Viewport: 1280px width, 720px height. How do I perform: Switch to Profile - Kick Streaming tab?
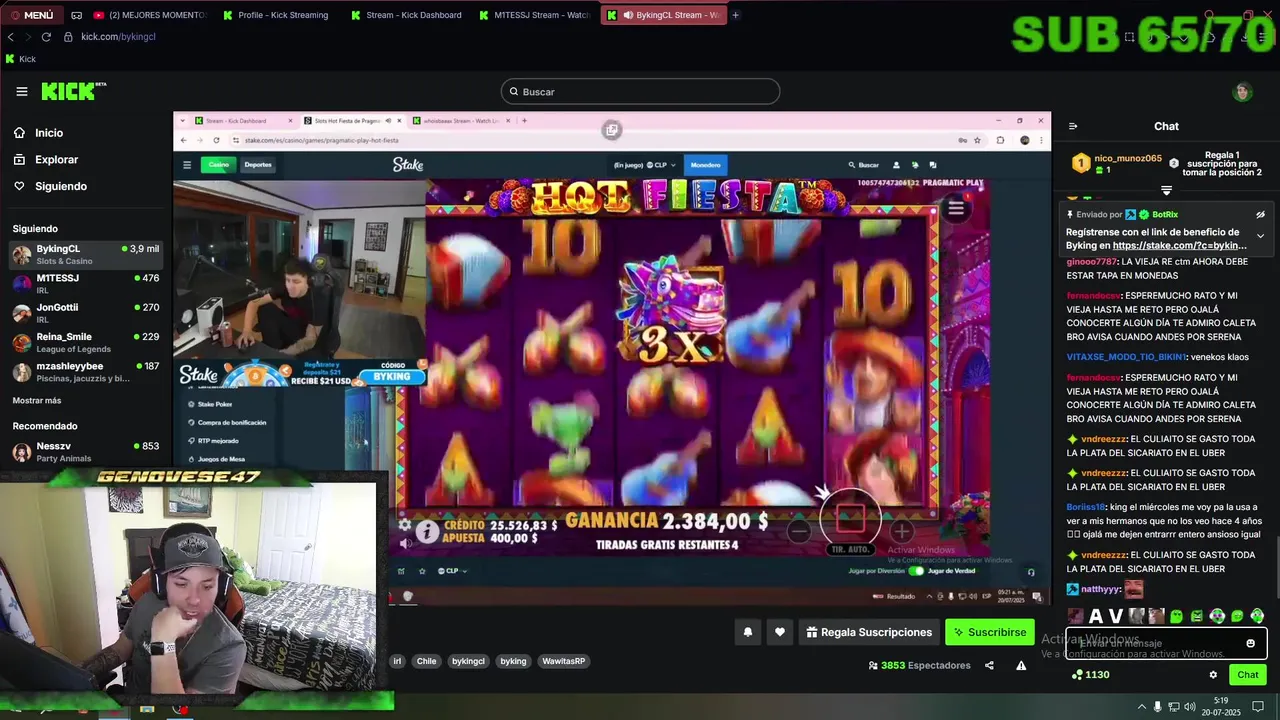pos(274,15)
